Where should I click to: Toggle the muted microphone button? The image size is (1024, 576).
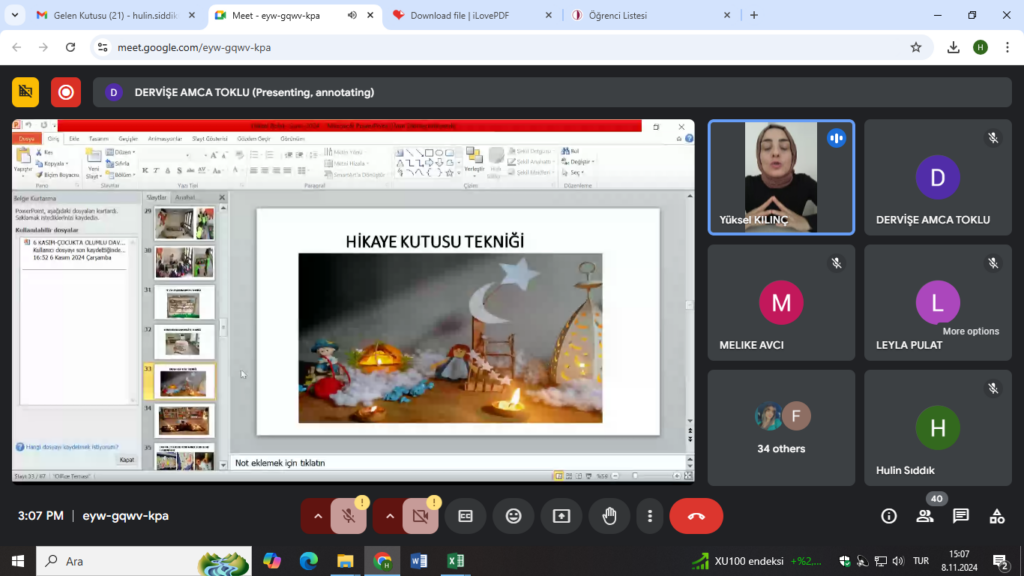[x=348, y=516]
